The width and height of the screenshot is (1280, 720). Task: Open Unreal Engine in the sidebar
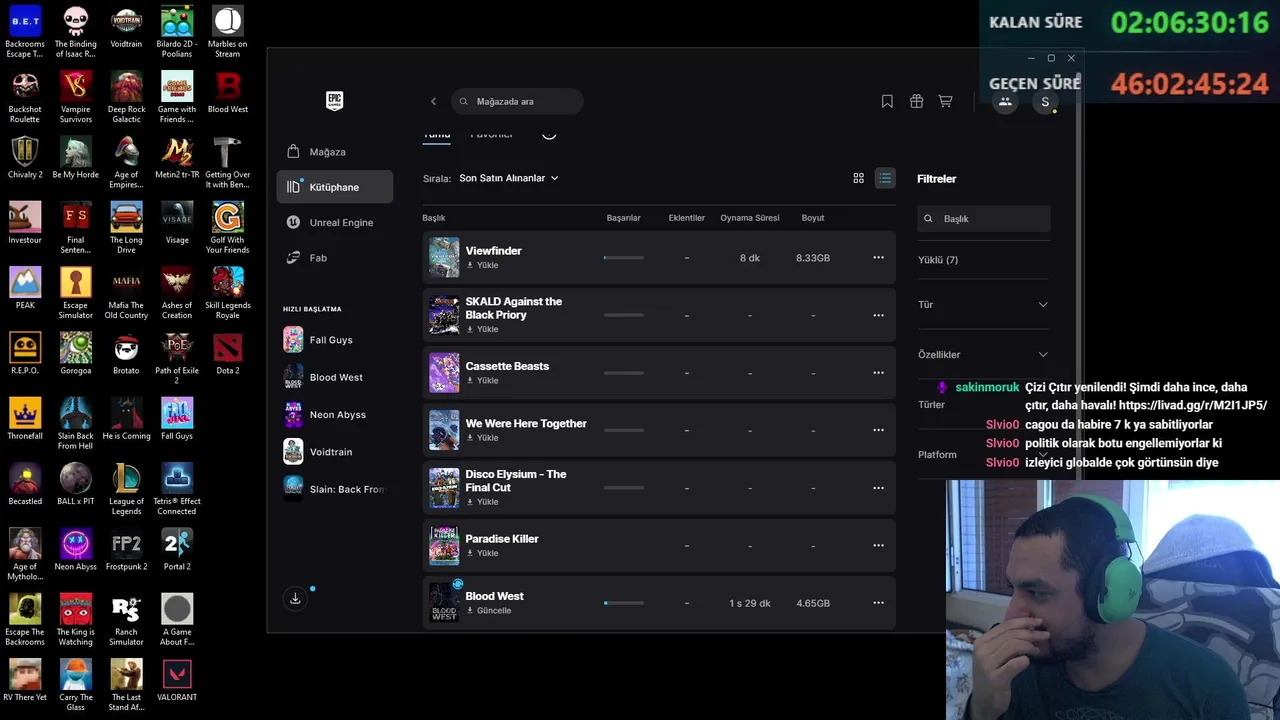pos(335,222)
